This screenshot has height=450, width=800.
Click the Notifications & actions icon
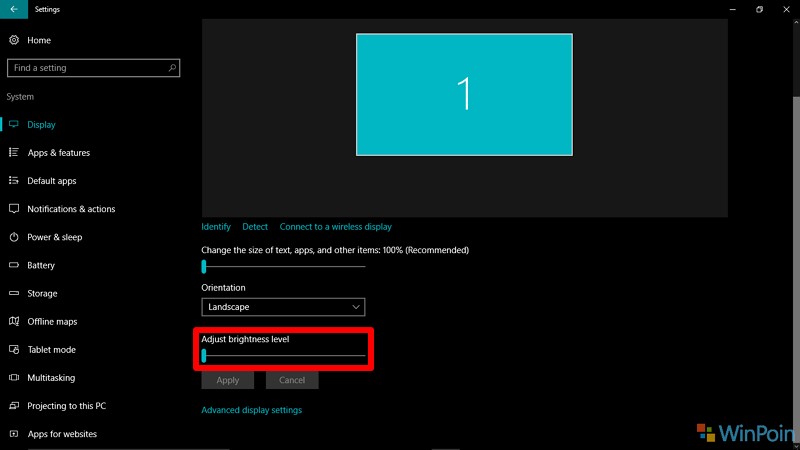14,208
